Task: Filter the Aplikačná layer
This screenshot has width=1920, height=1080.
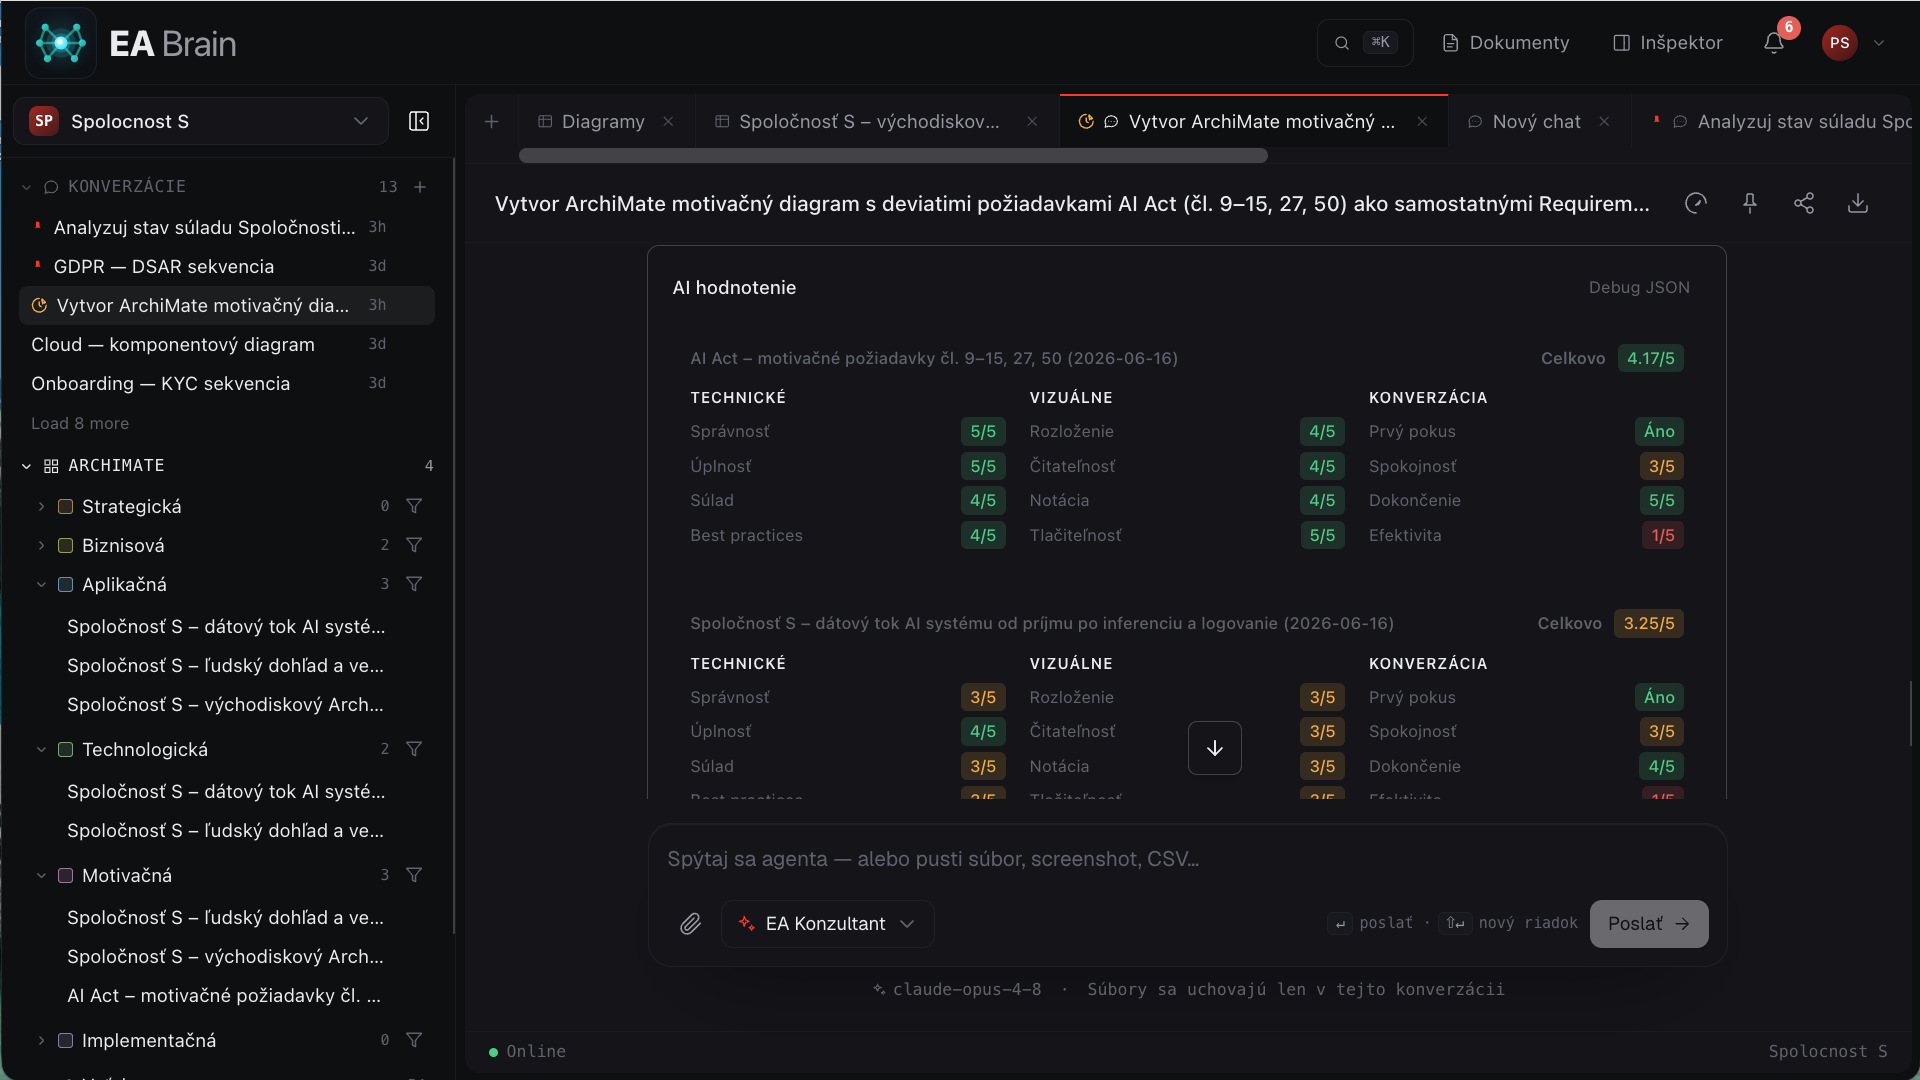Action: point(414,584)
